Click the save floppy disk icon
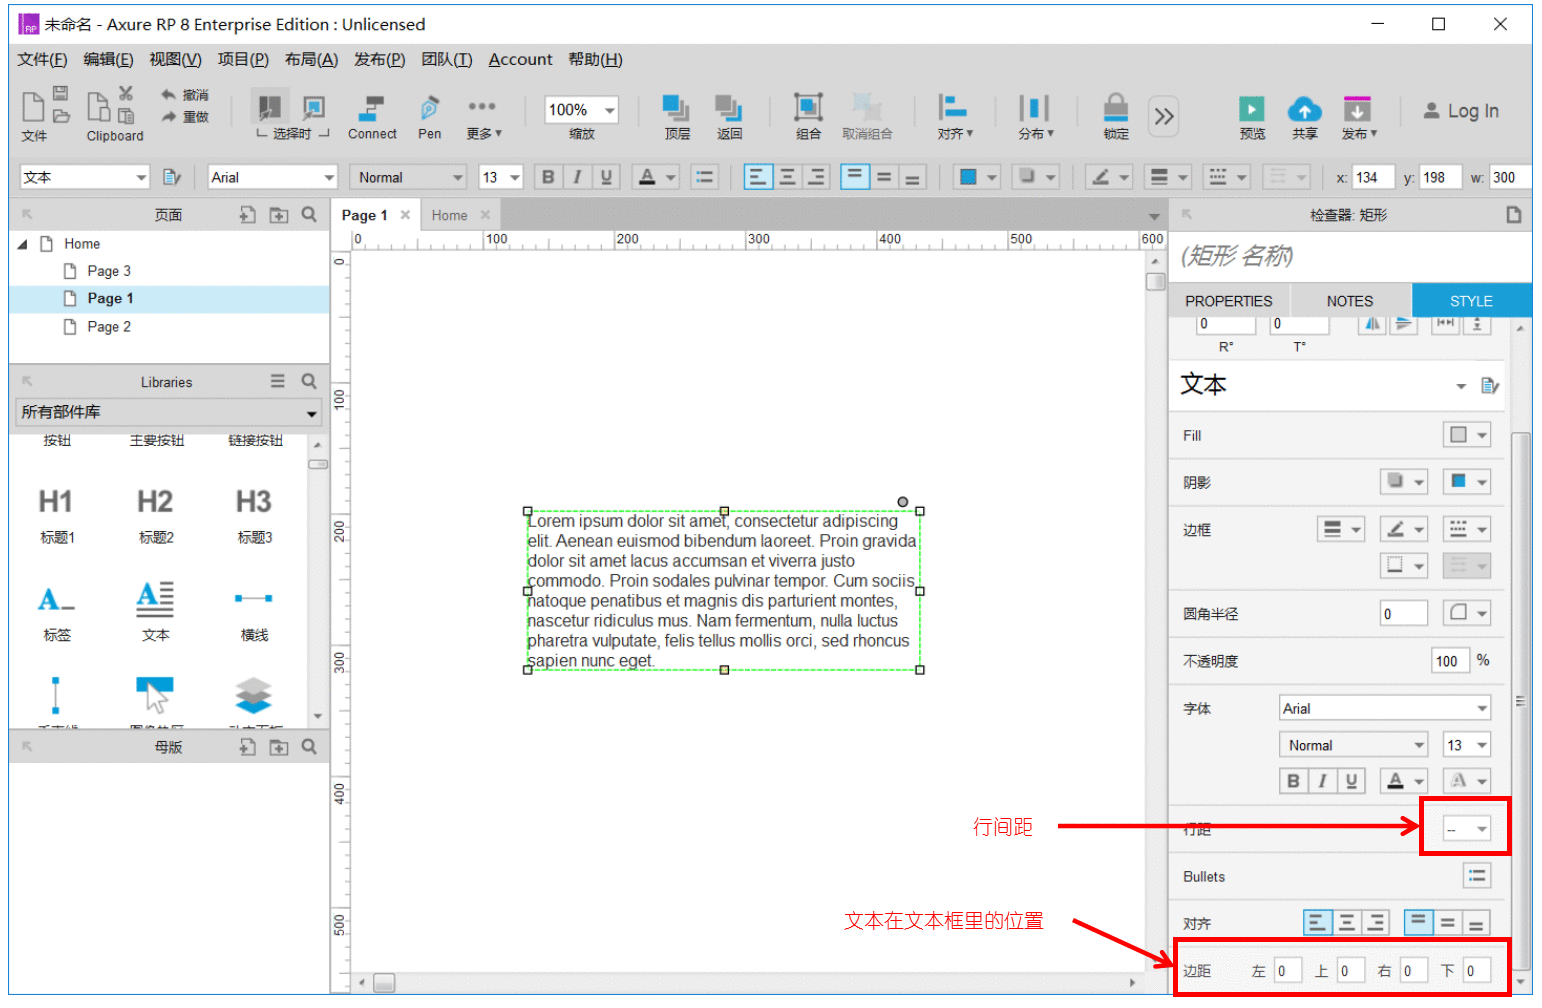This screenshot has width=1542, height=1008. (x=61, y=93)
